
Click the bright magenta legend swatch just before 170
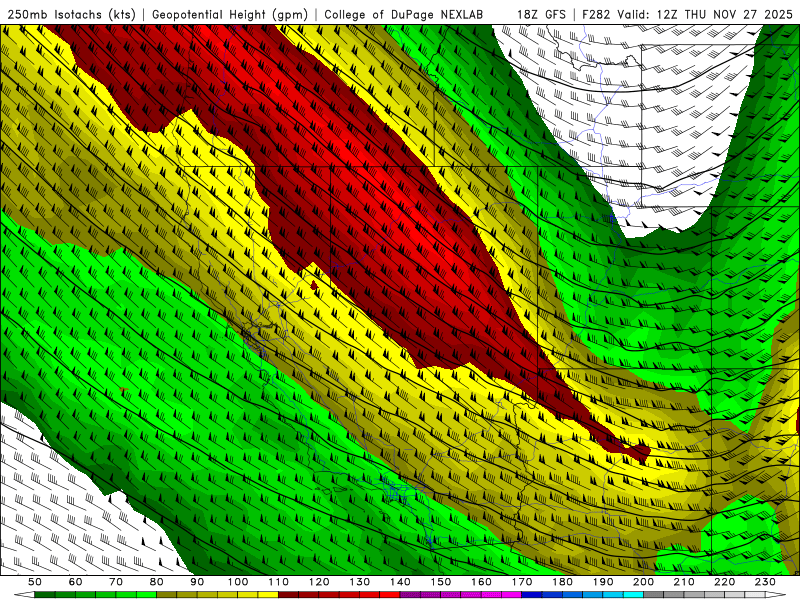(511, 594)
